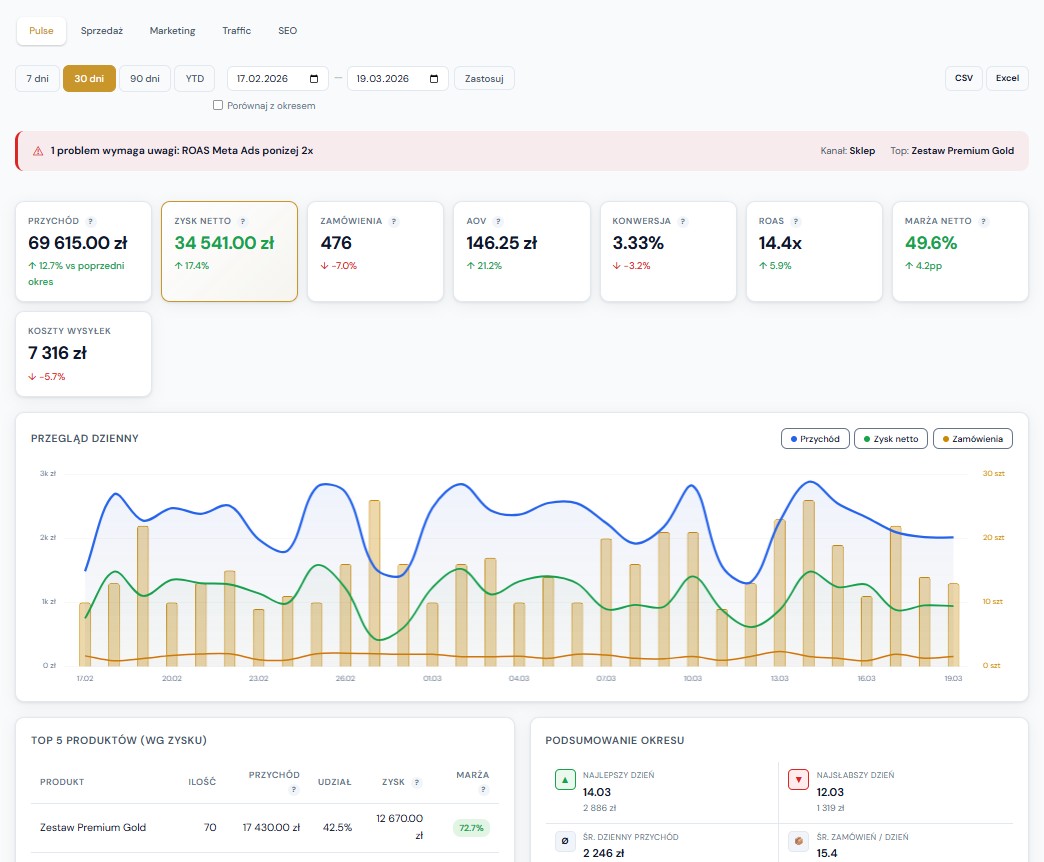Switch to the Sprzedaż tab
This screenshot has height=862, width=1044.
click(x=103, y=31)
